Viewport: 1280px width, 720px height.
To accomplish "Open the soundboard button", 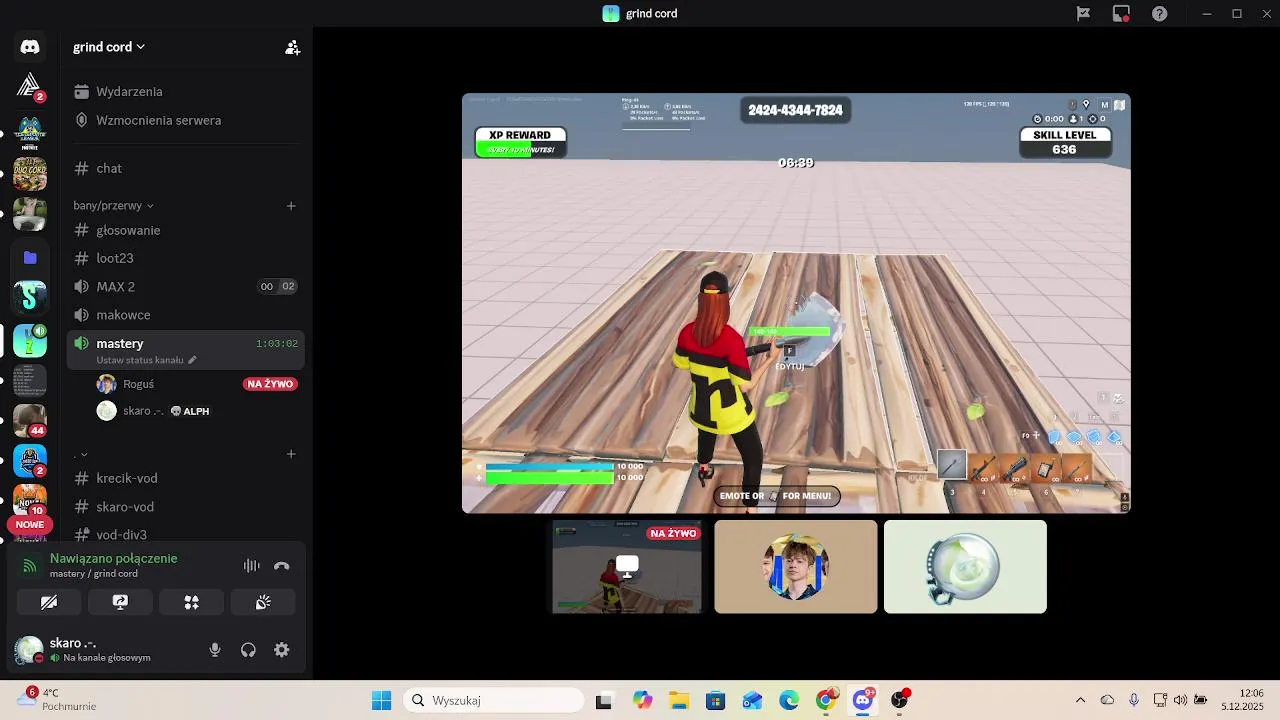I will tap(263, 602).
